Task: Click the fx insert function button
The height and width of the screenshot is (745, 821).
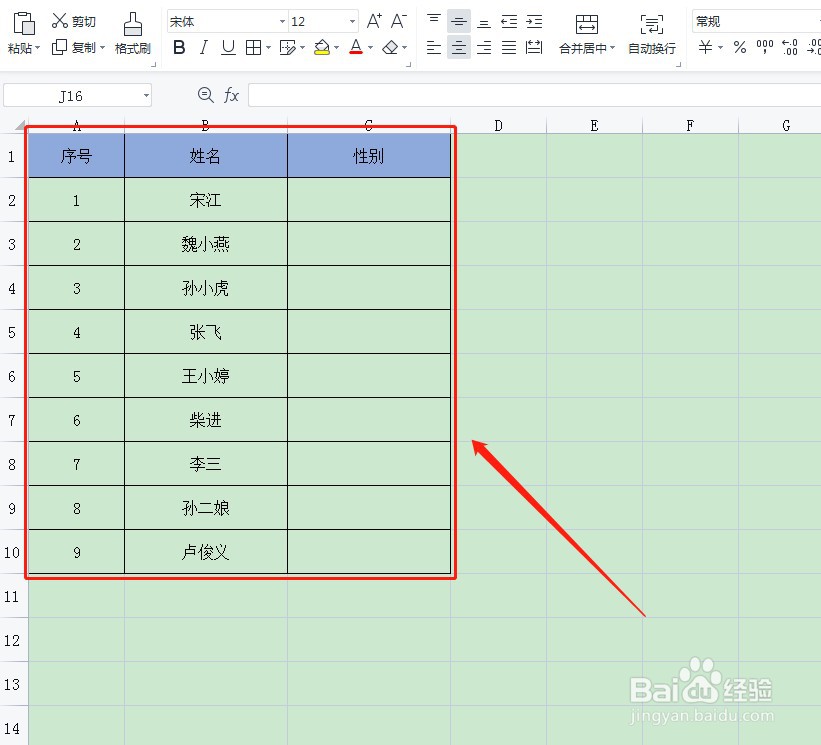Action: (x=233, y=95)
